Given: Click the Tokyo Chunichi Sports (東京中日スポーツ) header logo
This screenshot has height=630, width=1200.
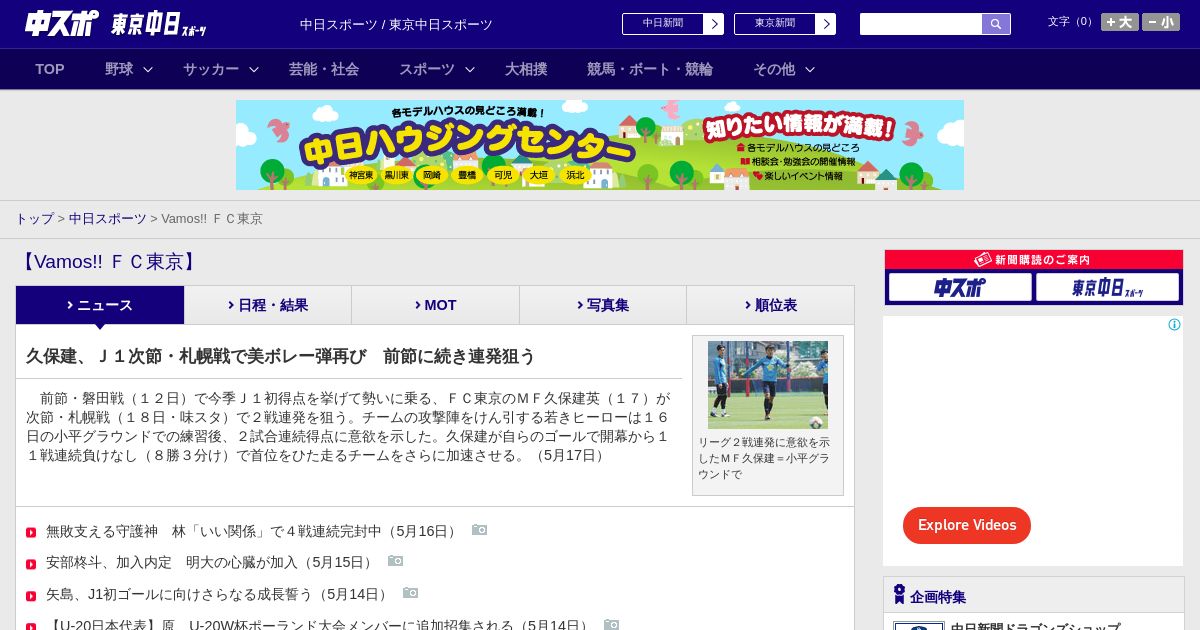Looking at the screenshot, I should click(159, 24).
